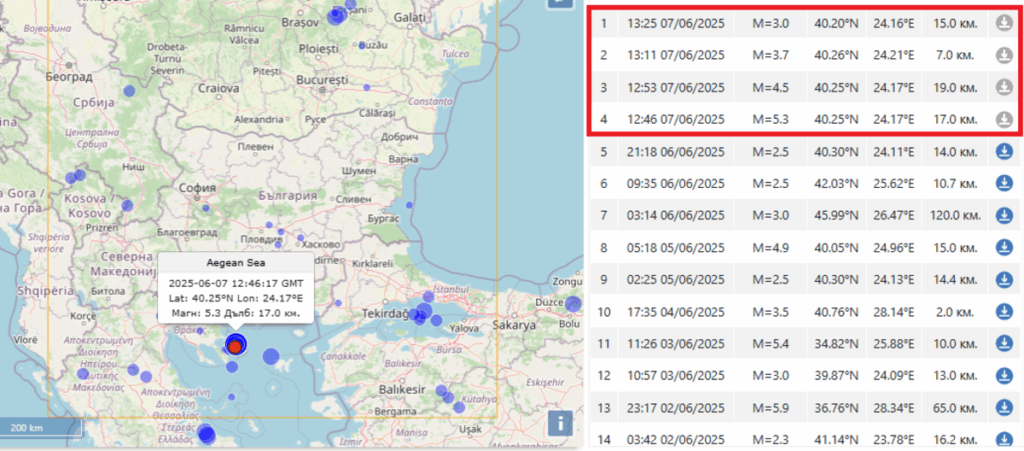1024x451 pixels.
Task: Download row 11 event with M=5.4
Action: pyautogui.click(x=1004, y=344)
